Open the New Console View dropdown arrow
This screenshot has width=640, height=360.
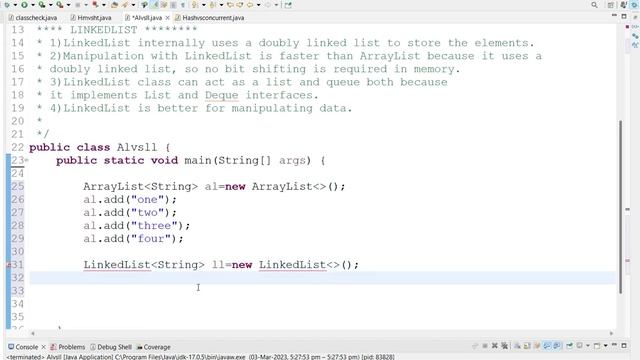[606, 346]
